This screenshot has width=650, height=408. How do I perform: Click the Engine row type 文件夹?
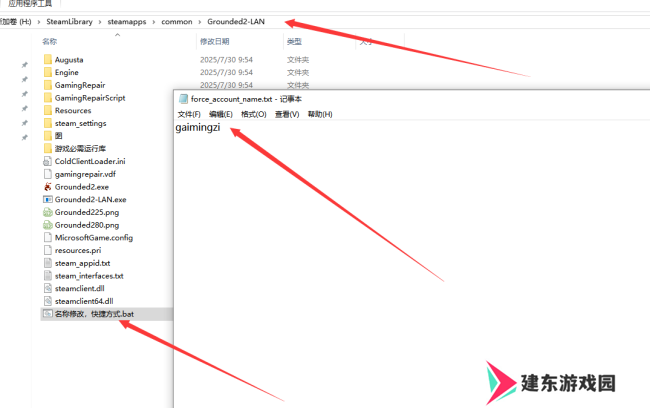click(x=298, y=73)
